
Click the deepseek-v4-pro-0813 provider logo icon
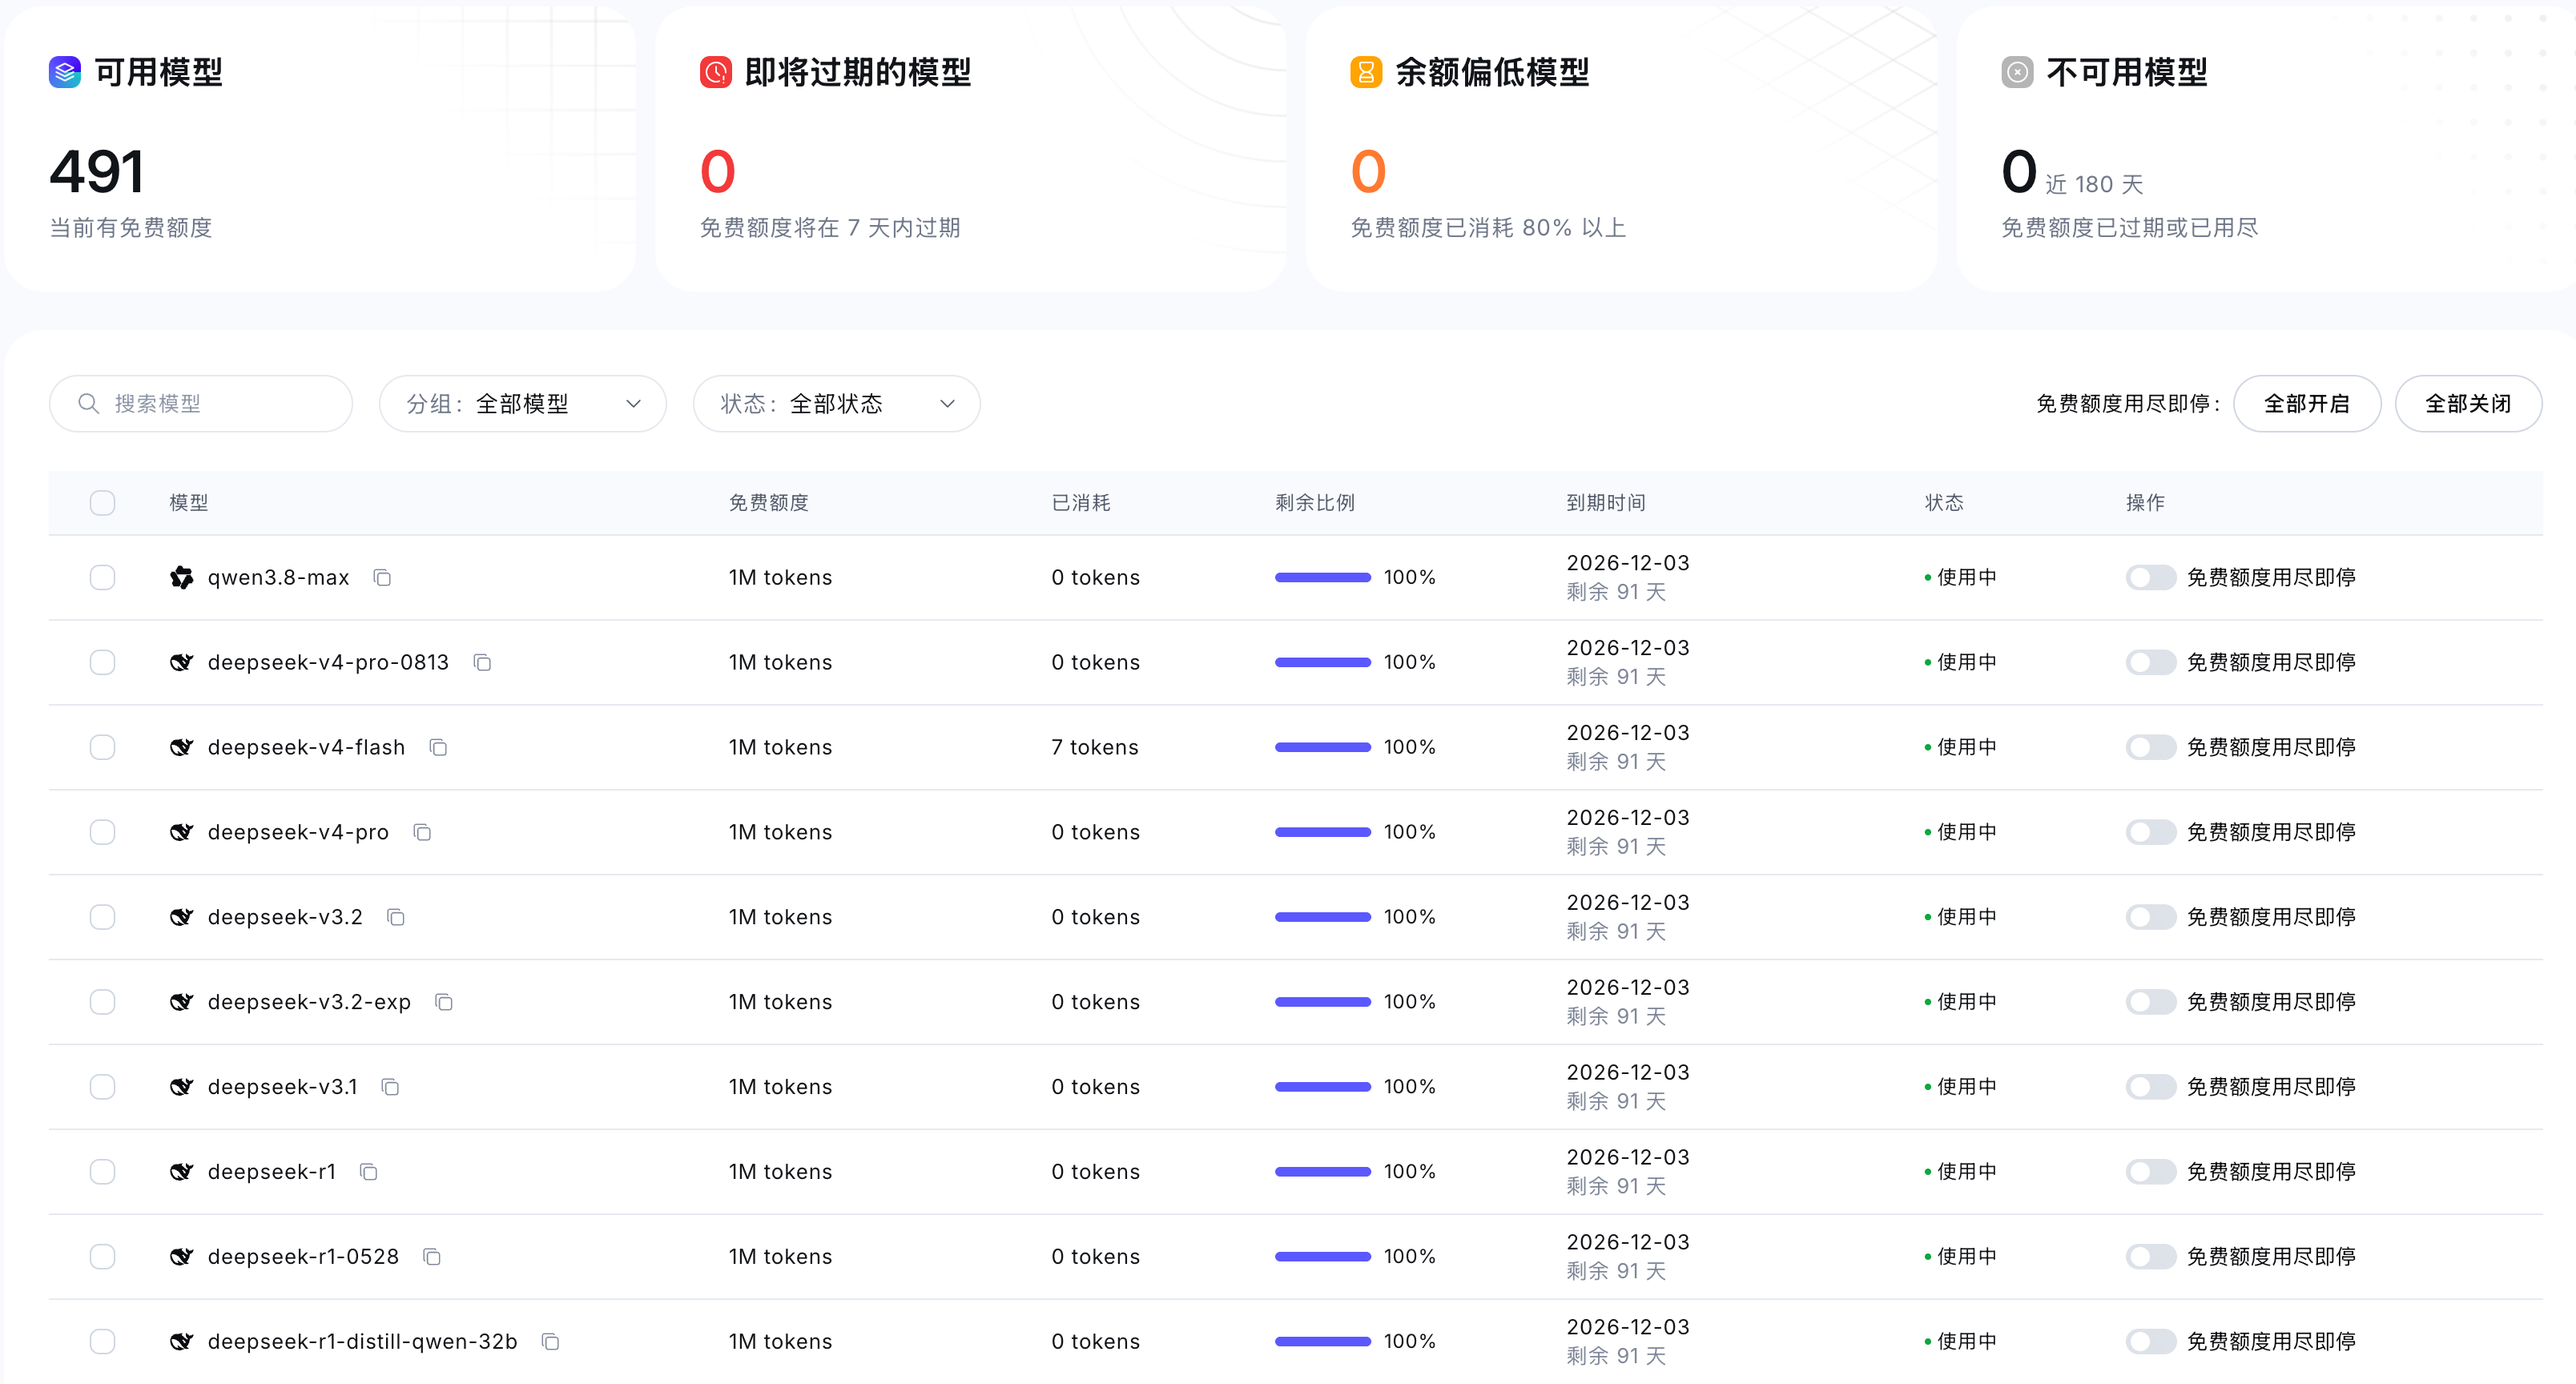point(181,663)
